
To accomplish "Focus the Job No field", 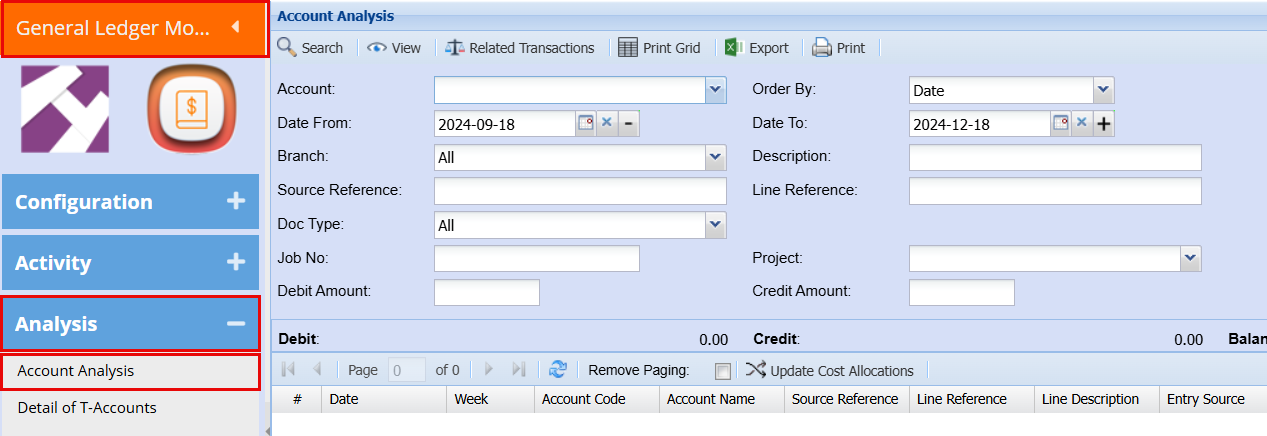I will pos(536,259).
